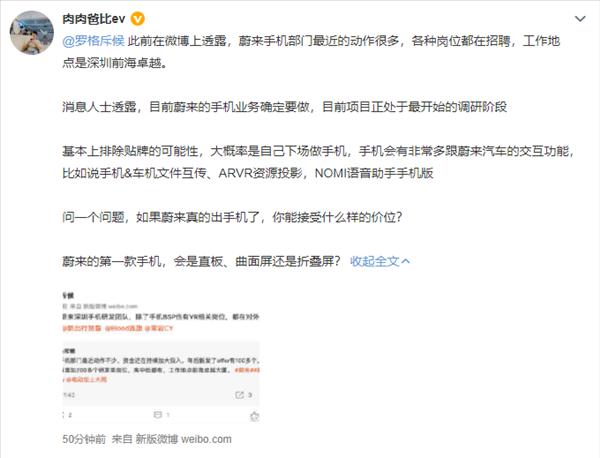Click the comment count number in thumbnail

[x=168, y=414]
